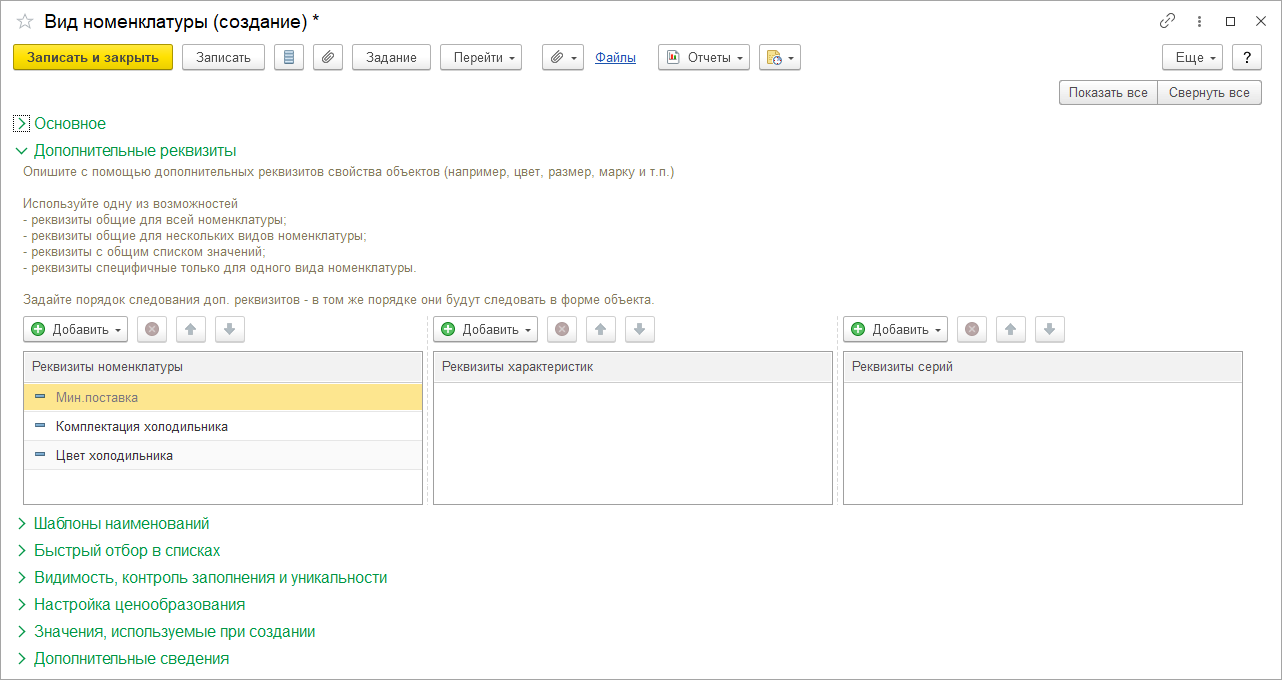The width and height of the screenshot is (1282, 680).
Task: Move Реквизиты номенклатуры item up
Action: [x=190, y=329]
